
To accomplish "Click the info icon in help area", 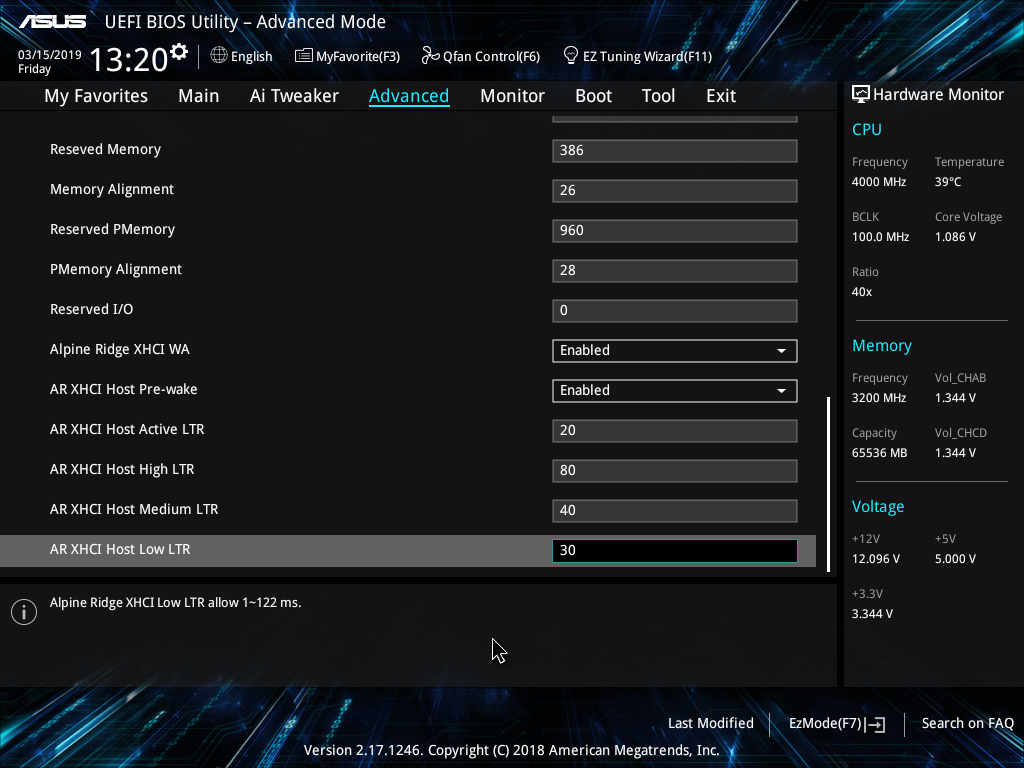I will tap(24, 612).
